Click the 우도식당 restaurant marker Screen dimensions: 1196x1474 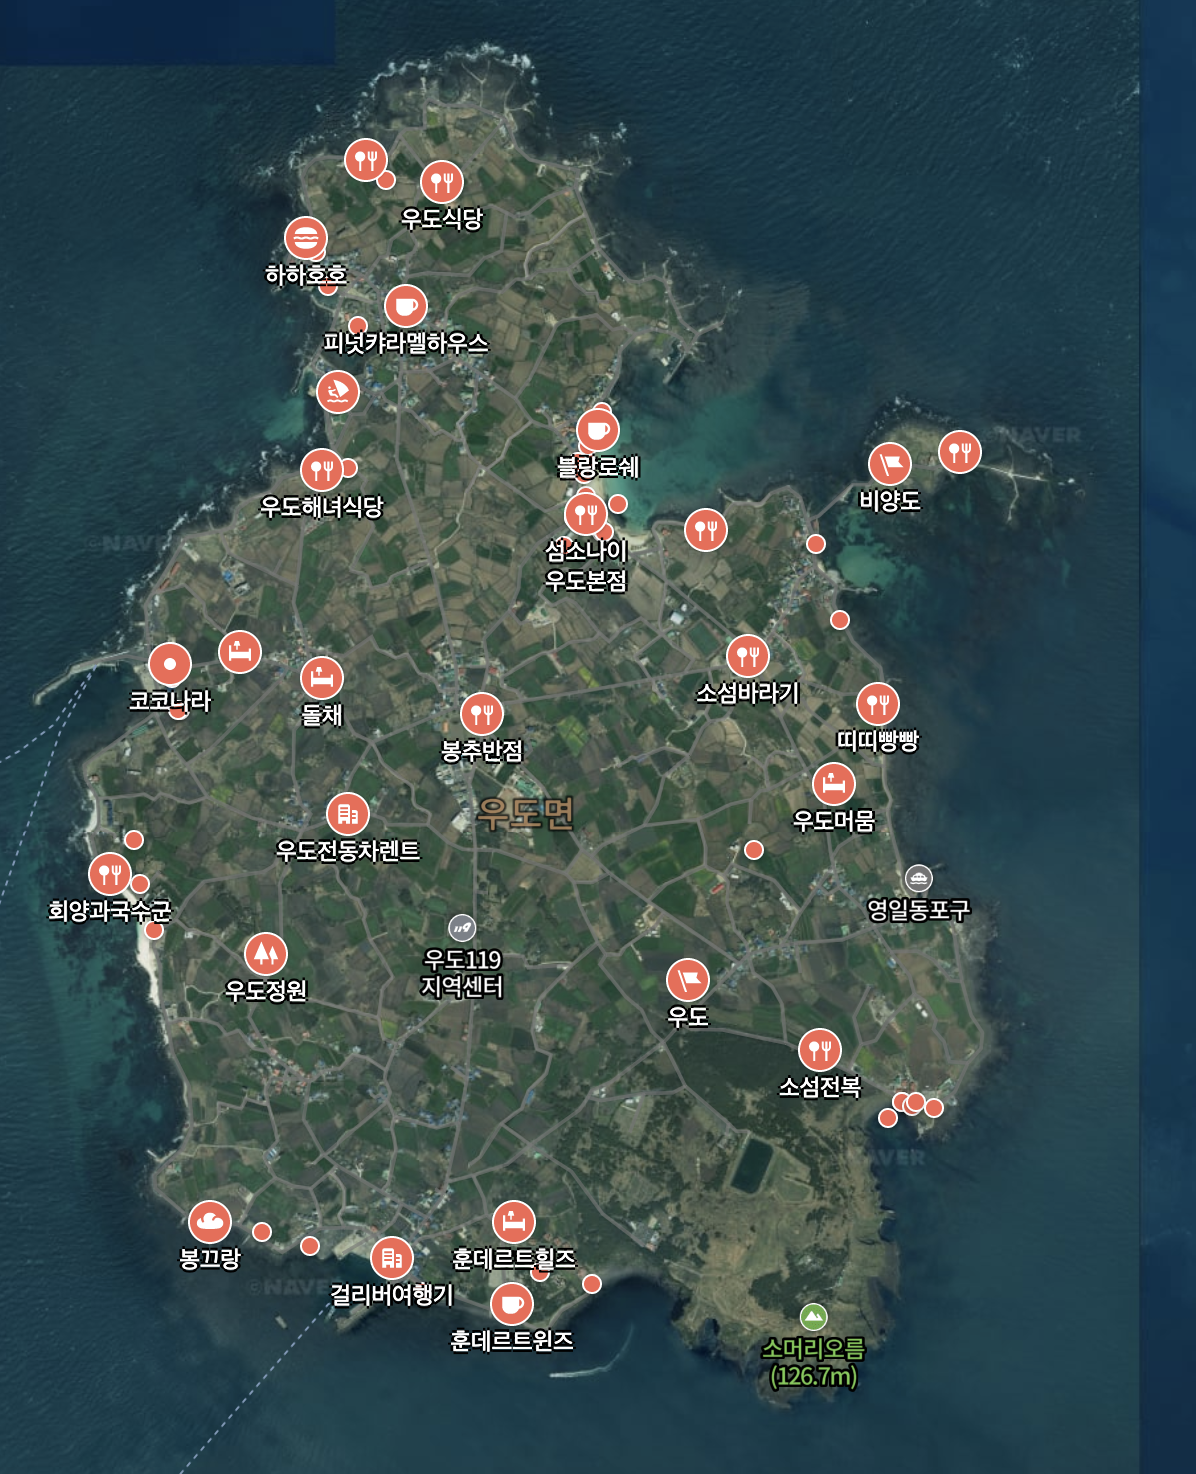(441, 182)
